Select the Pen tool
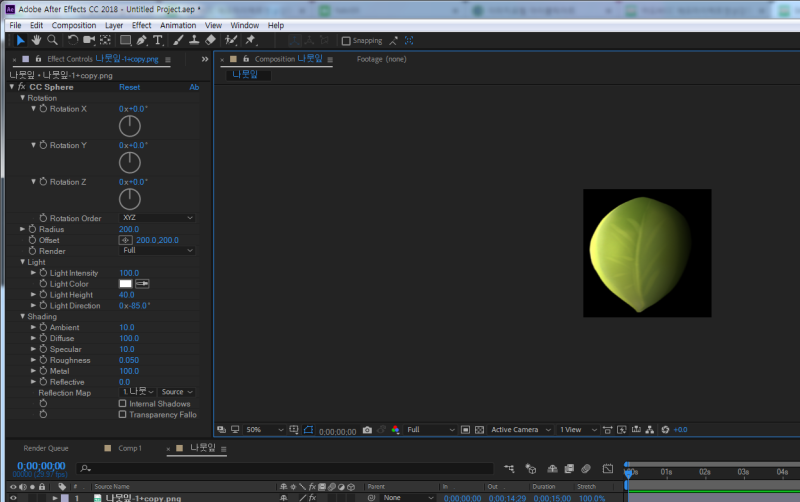This screenshot has height=502, width=800. 141,40
